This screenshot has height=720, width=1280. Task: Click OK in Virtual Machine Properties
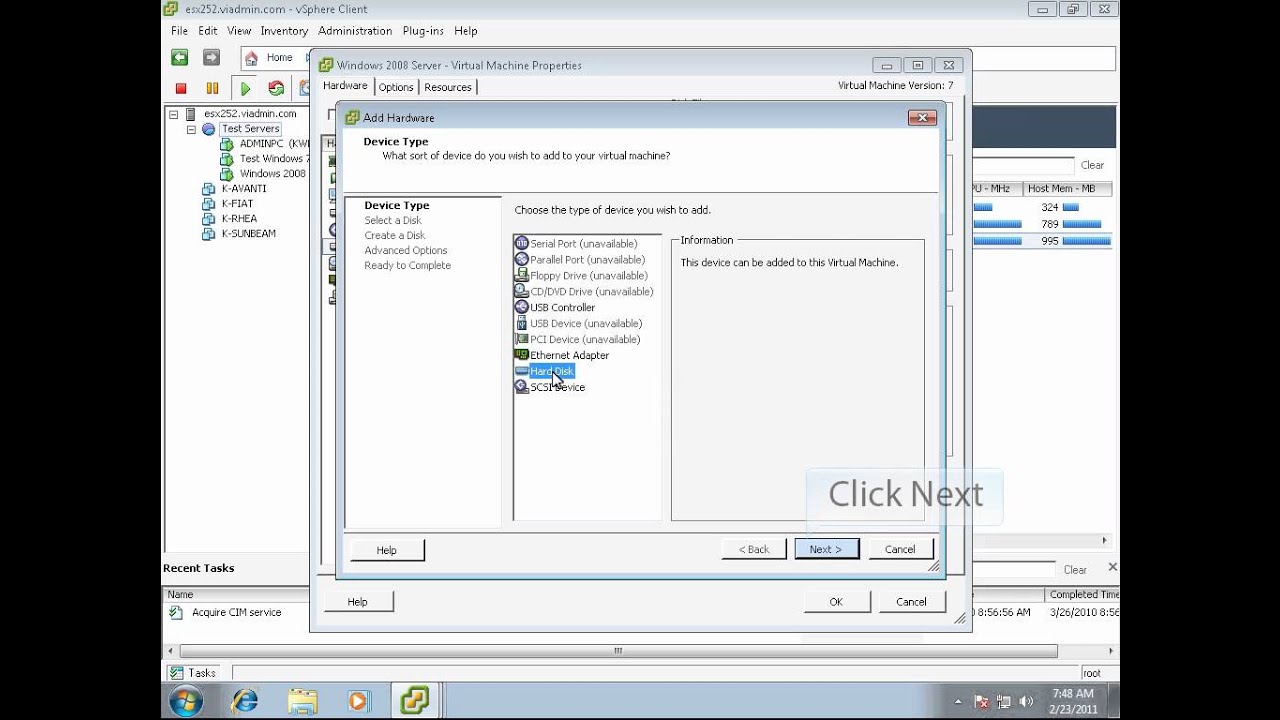(836, 601)
